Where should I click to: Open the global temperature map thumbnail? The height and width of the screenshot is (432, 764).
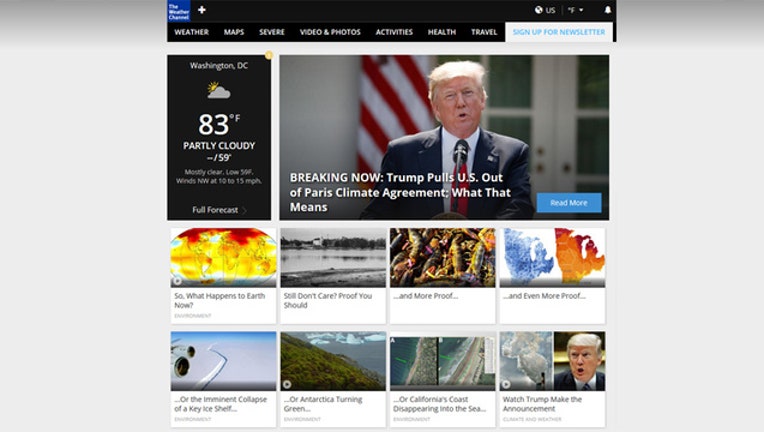(223, 257)
